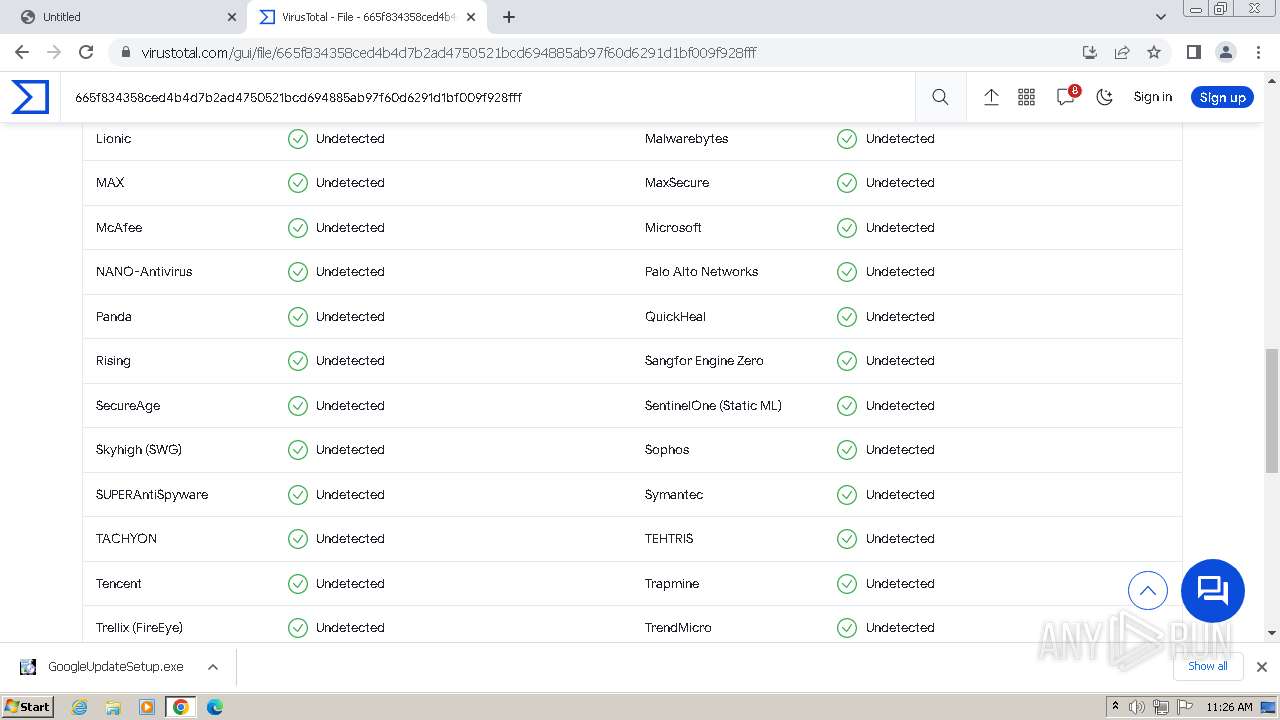The image size is (1280, 720).
Task: Open Microsoft Edge from taskbar
Action: pyautogui.click(x=215, y=707)
